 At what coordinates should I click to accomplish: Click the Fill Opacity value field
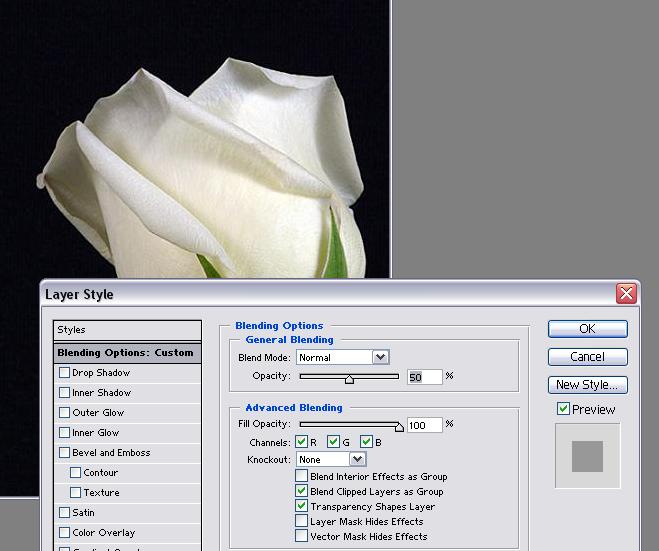click(x=424, y=425)
